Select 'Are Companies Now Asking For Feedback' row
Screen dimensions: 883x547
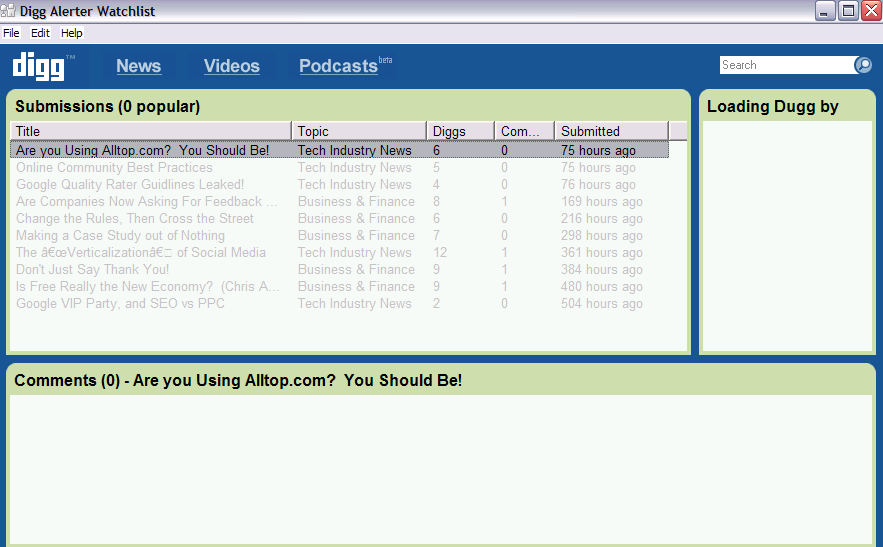coord(340,201)
